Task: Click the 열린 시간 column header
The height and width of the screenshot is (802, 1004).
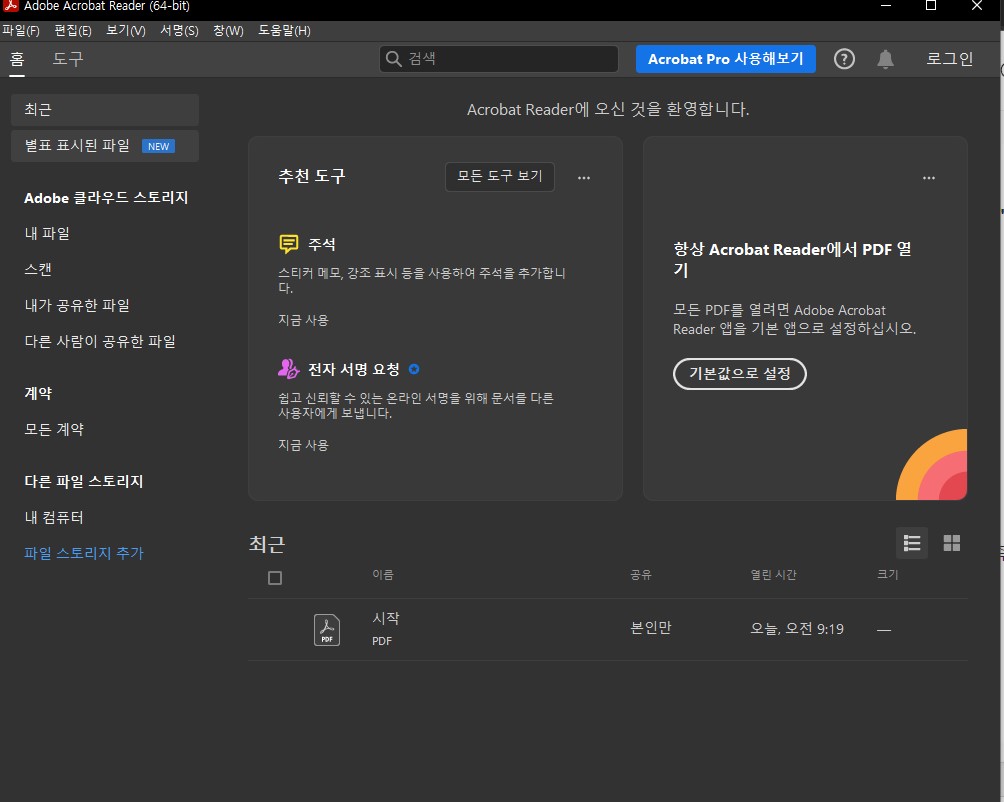Action: tap(773, 575)
